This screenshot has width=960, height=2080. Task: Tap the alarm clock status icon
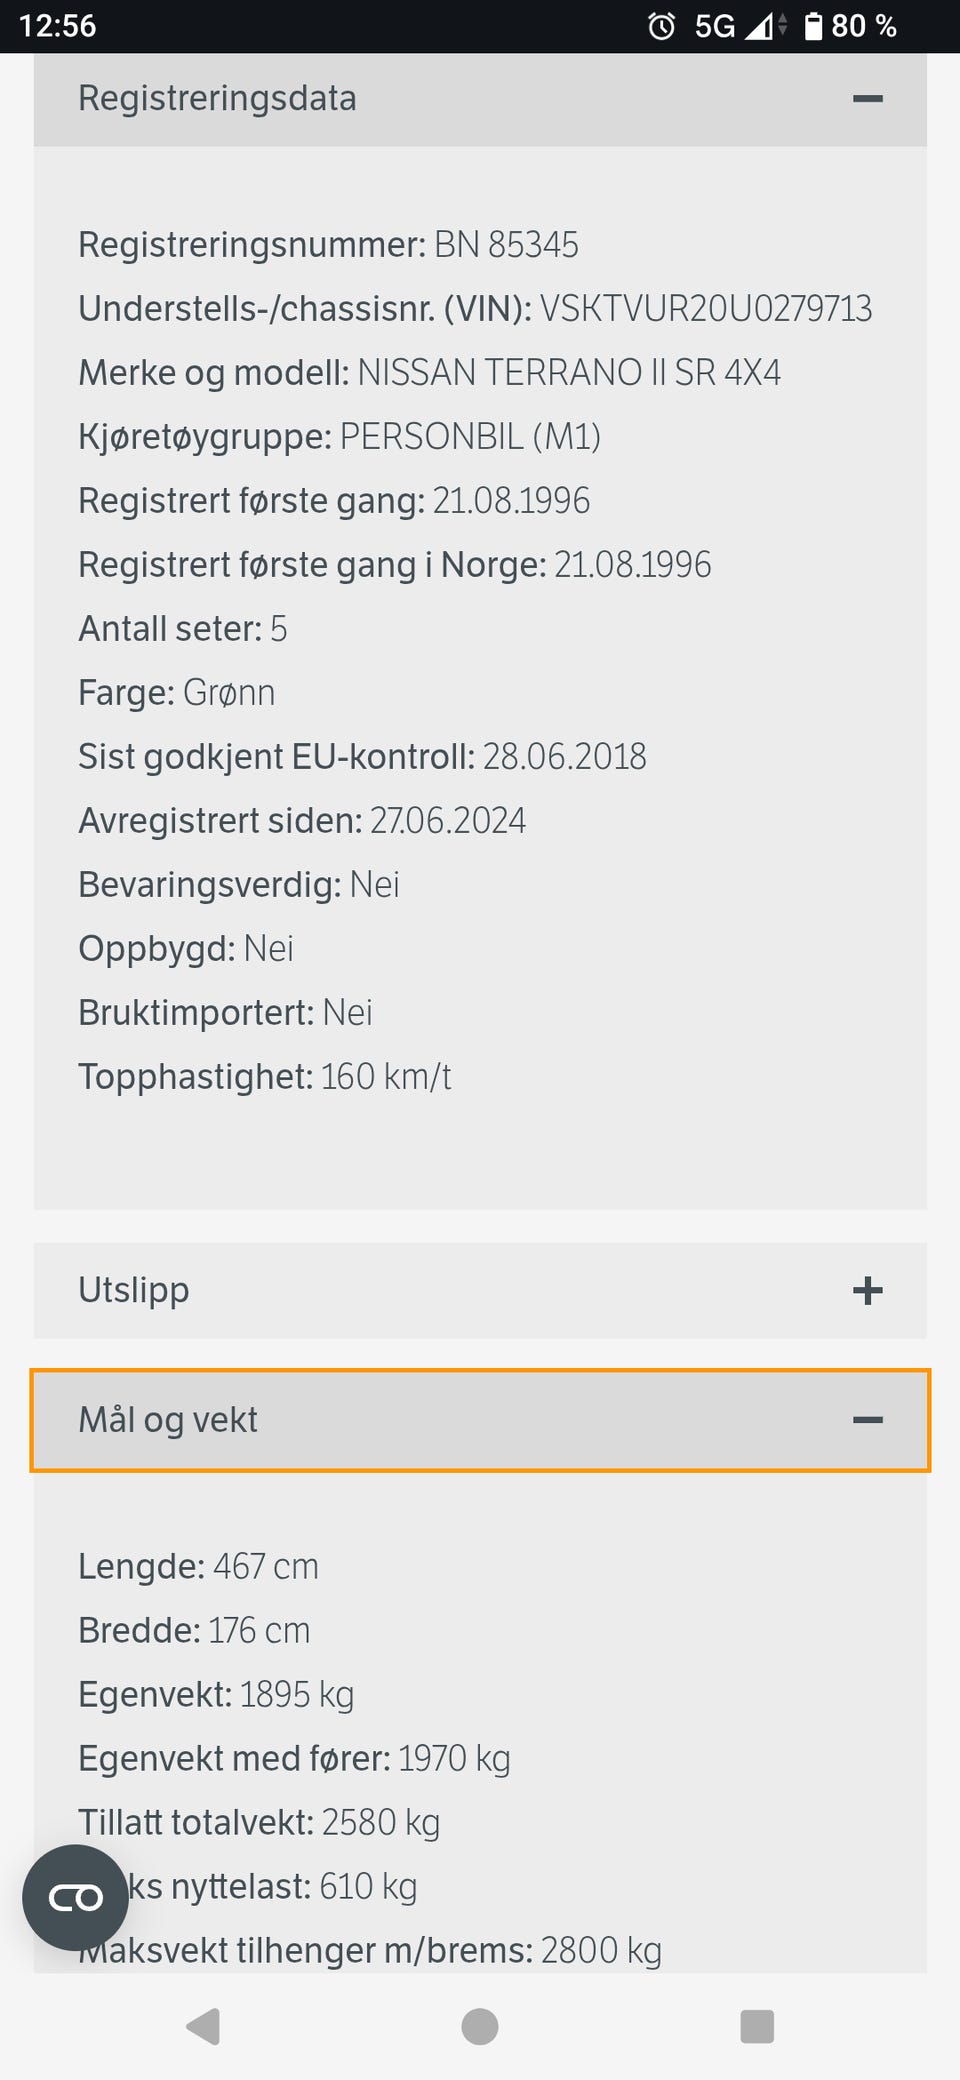click(662, 26)
